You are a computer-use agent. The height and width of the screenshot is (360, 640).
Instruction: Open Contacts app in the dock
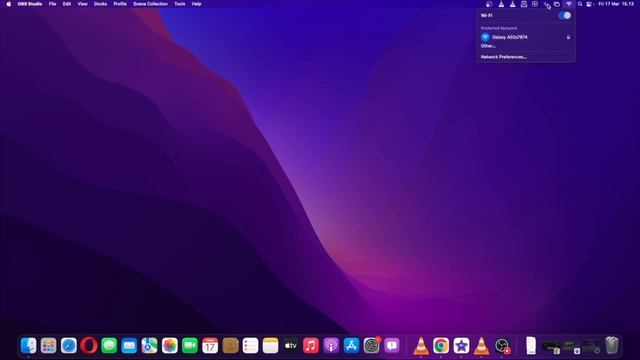click(x=230, y=346)
